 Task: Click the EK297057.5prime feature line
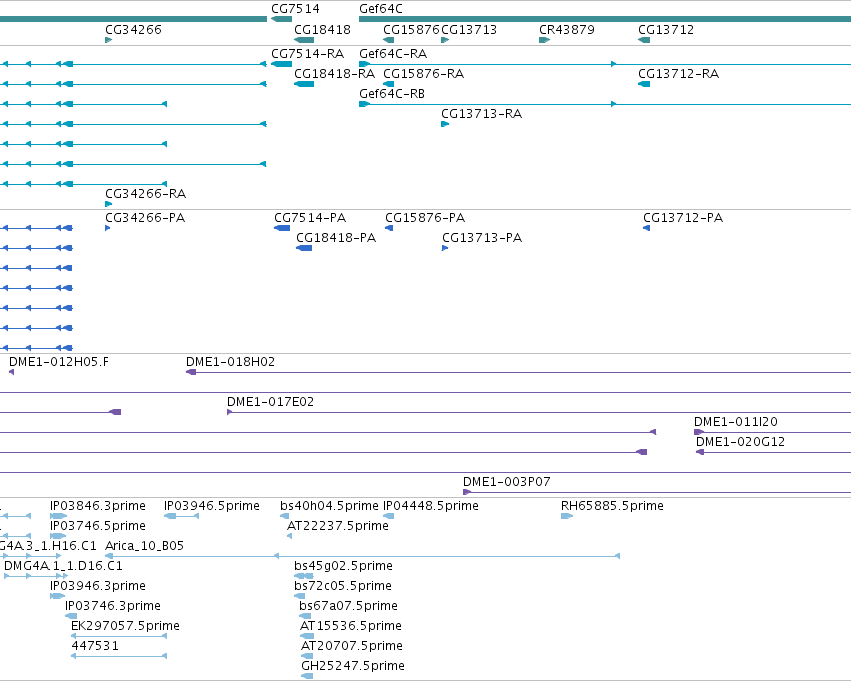[119, 636]
